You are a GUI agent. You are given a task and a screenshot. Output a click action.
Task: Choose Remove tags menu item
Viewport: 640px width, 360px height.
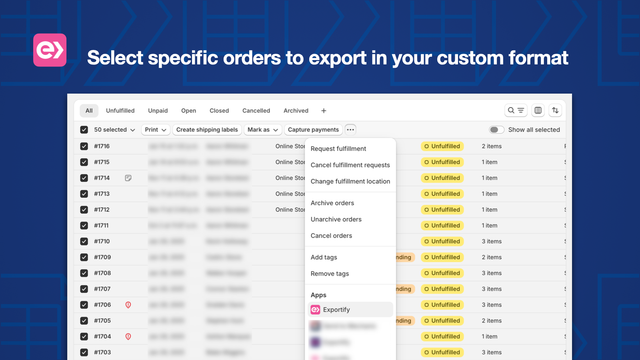(350, 273)
